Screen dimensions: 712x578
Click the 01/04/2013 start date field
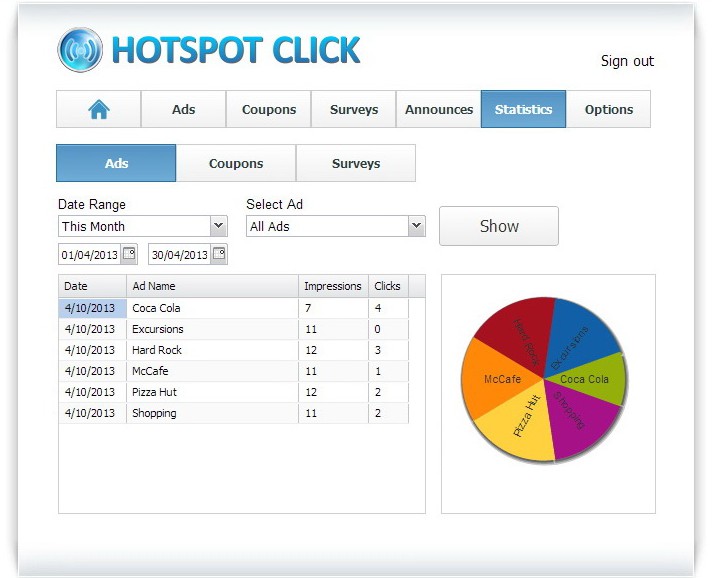pyautogui.click(x=90, y=254)
